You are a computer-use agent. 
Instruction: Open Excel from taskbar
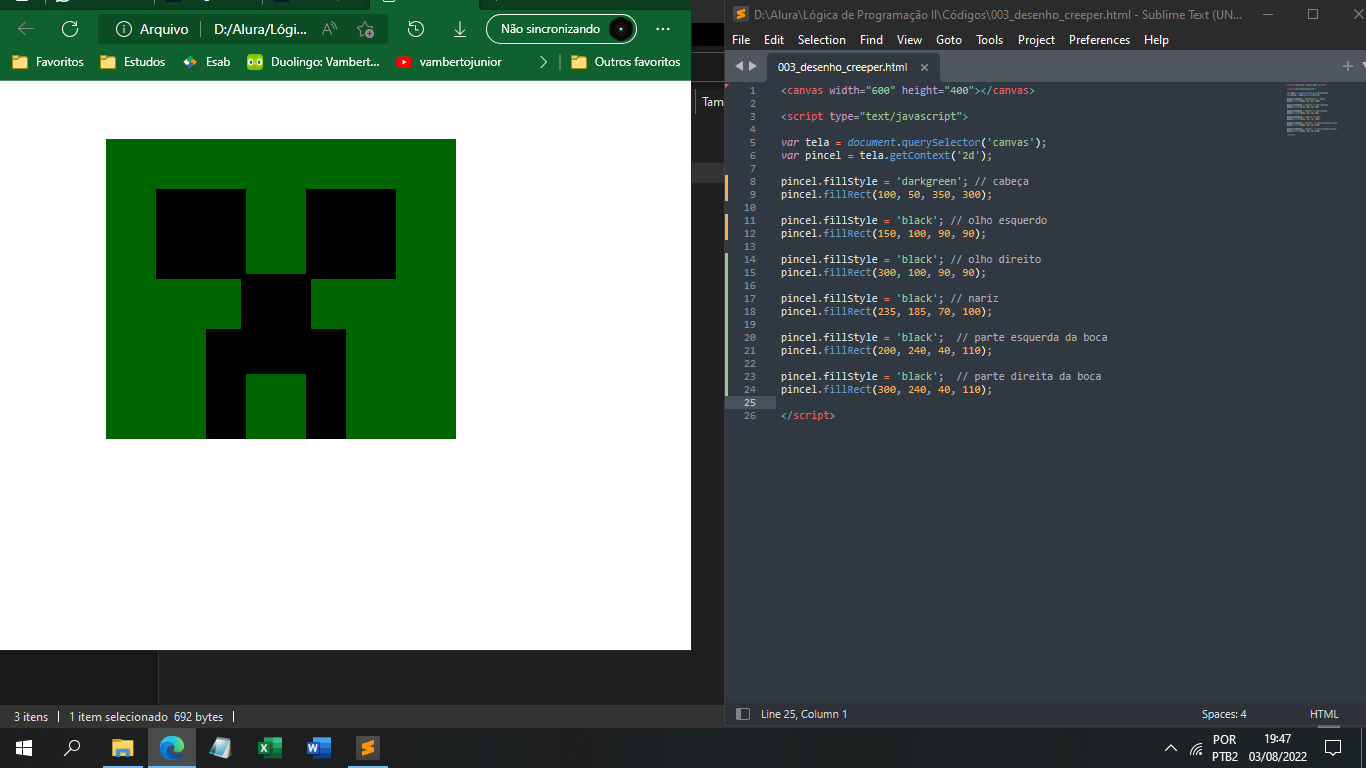269,747
